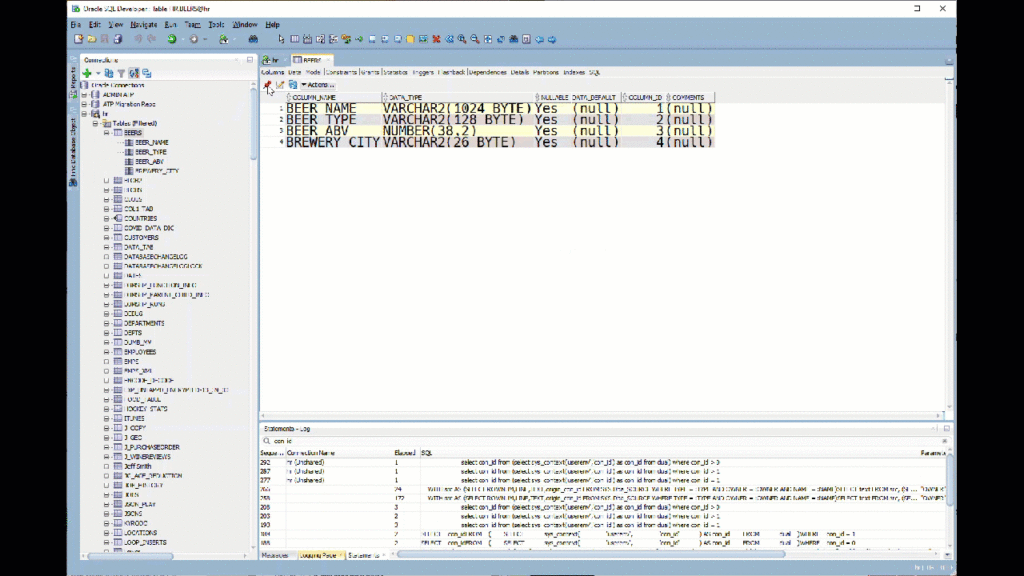Click the Undo toolbar icon
1024x576 pixels.
[x=138, y=39]
